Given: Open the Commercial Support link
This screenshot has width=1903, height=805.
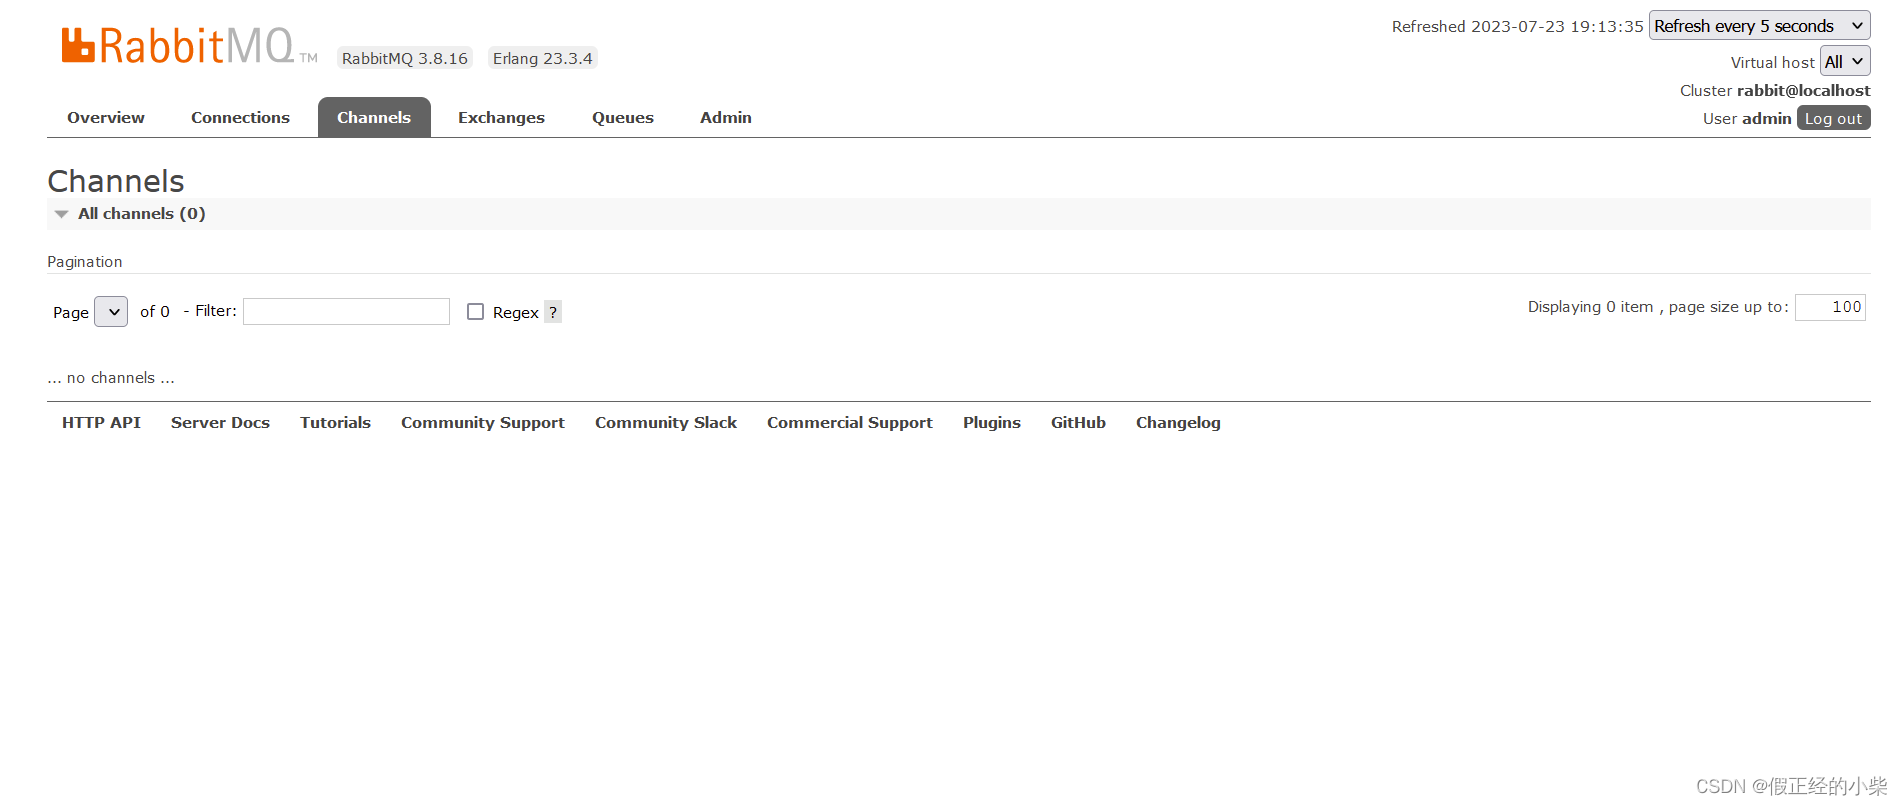Looking at the screenshot, I should point(850,422).
